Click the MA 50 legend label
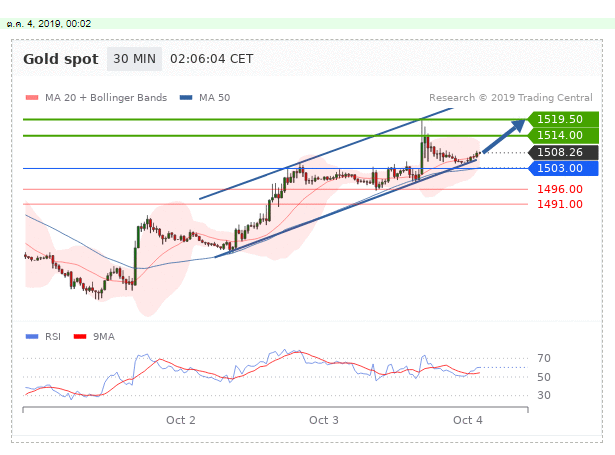Viewport: 615px width, 455px height. pyautogui.click(x=215, y=98)
